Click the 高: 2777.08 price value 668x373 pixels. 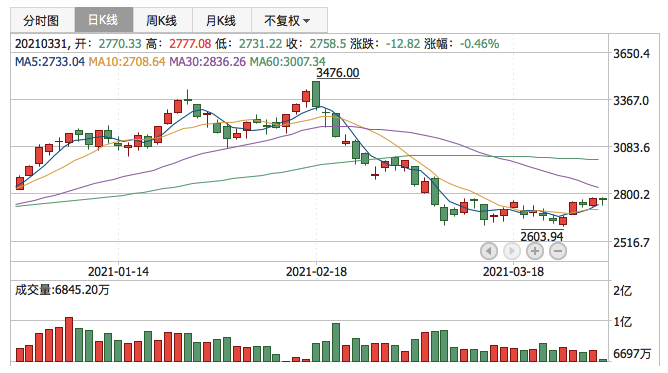pyautogui.click(x=190, y=43)
